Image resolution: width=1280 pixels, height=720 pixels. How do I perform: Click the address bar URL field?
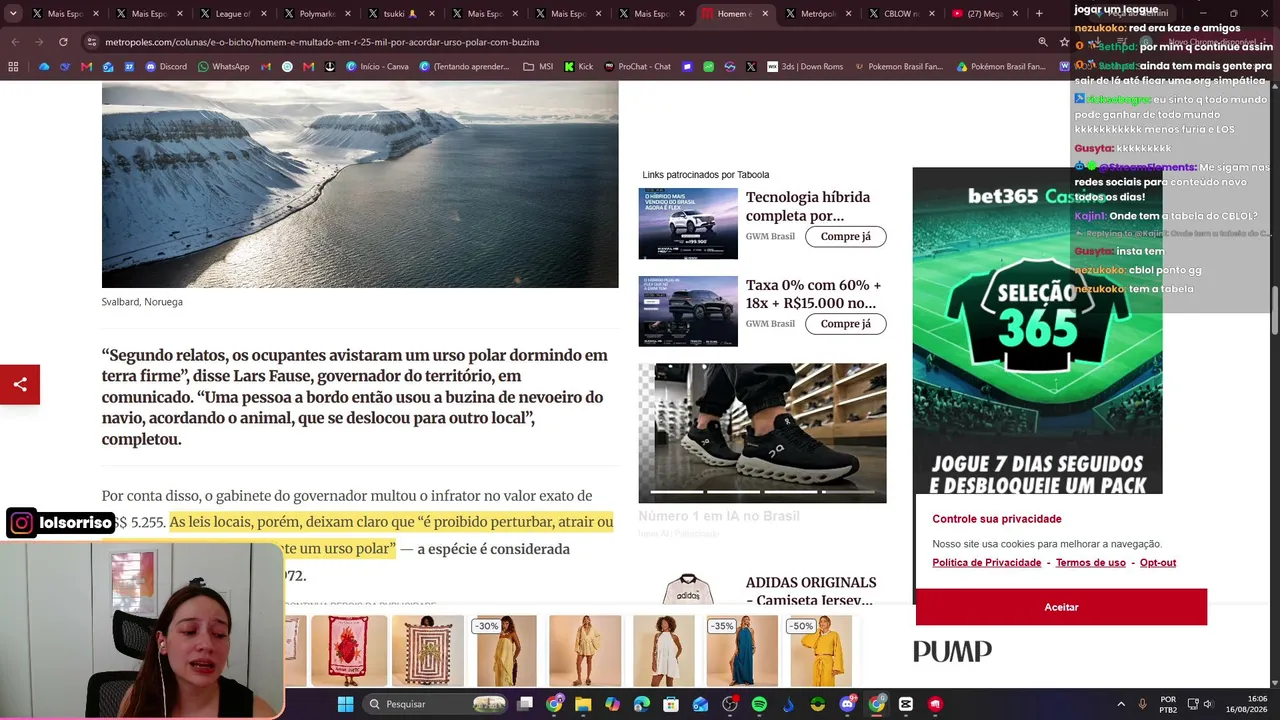(x=560, y=42)
